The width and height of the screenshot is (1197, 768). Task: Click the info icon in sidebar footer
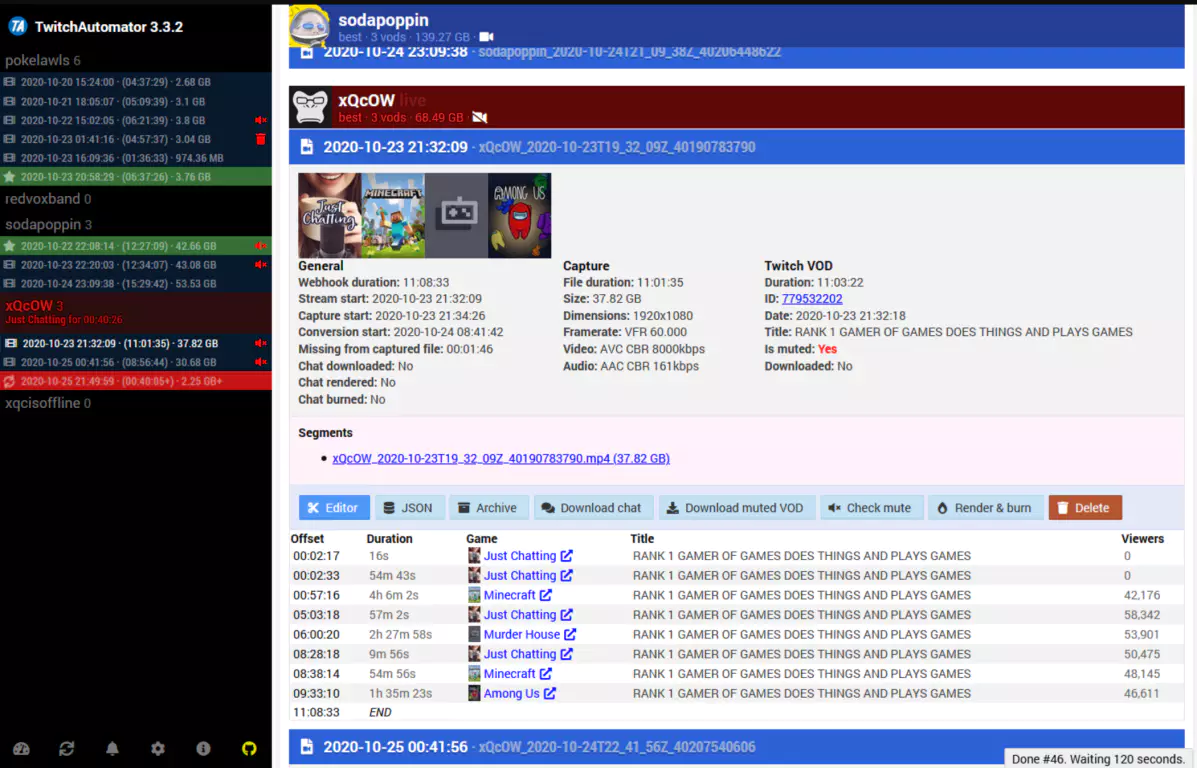point(203,748)
